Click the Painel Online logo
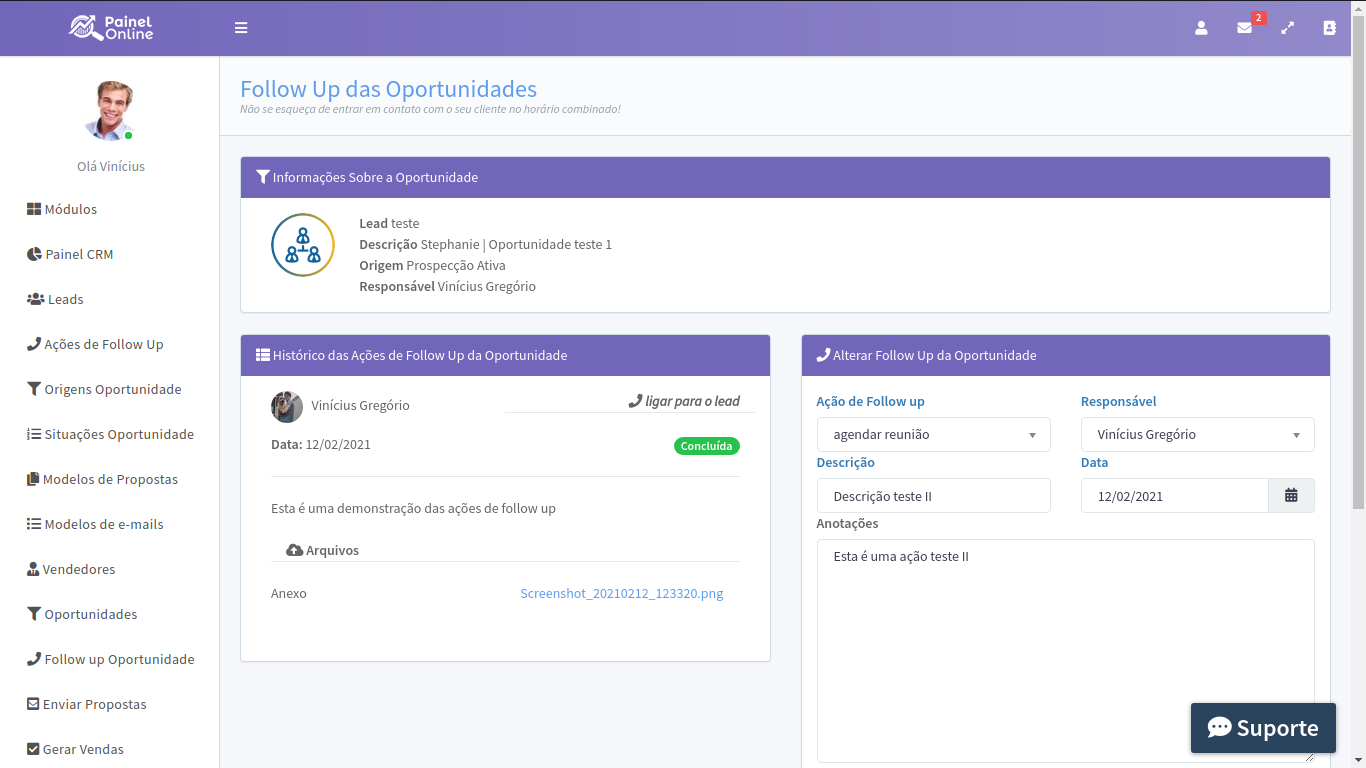This screenshot has height=768, width=1366. click(110, 28)
